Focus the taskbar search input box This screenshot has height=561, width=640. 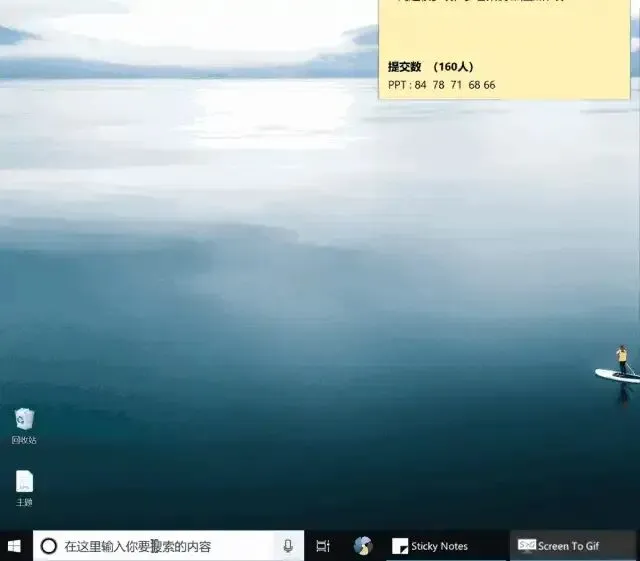168,546
